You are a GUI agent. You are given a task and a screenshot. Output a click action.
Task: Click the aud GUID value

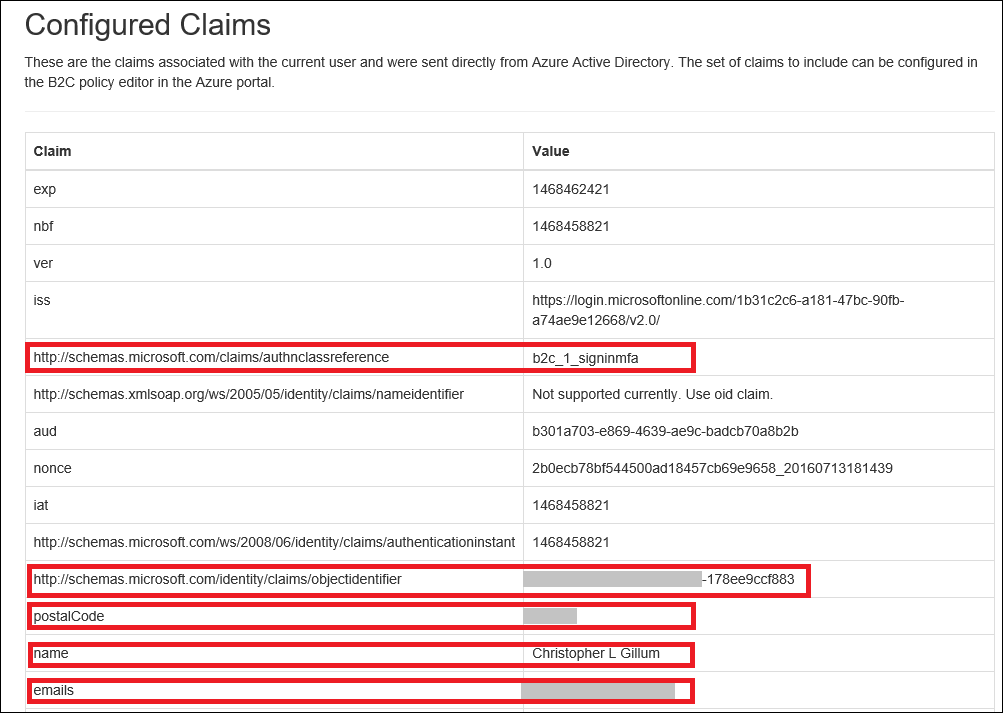(665, 431)
